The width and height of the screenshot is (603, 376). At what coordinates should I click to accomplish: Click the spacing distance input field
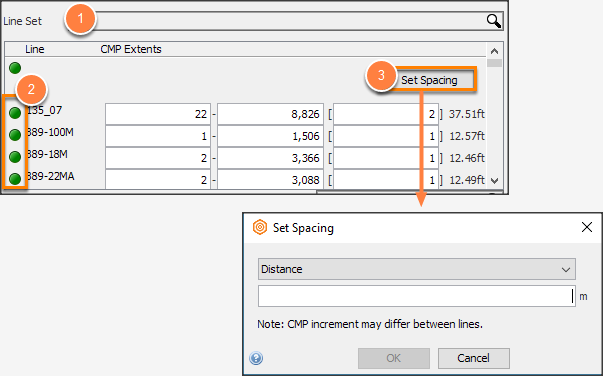pos(417,296)
